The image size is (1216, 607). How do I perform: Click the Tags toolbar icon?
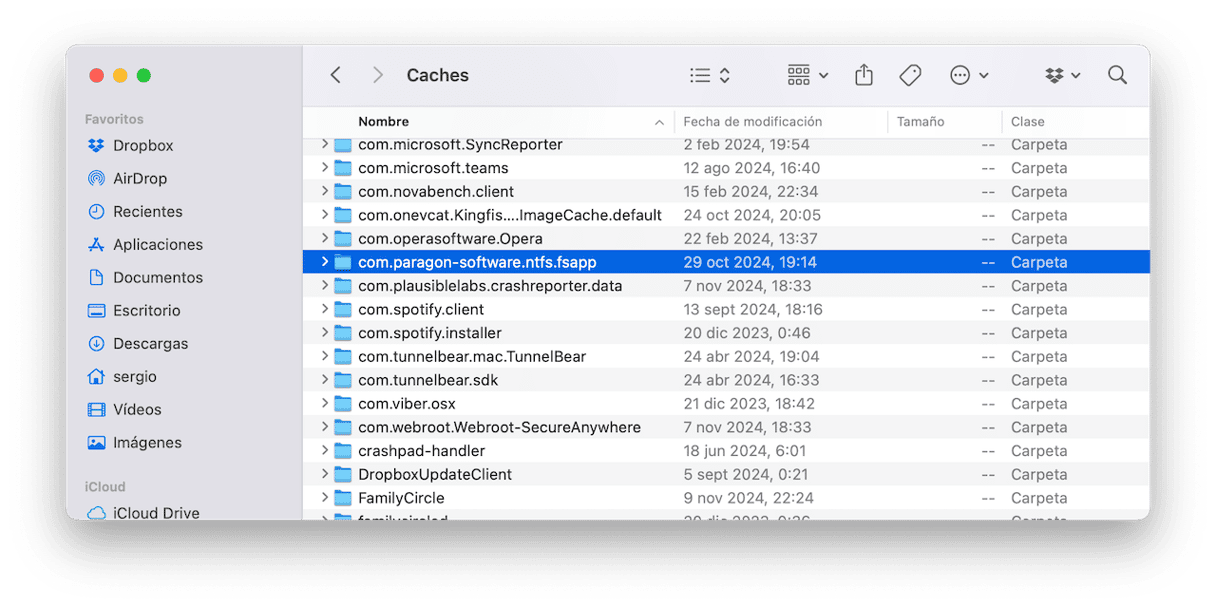pyautogui.click(x=910, y=75)
